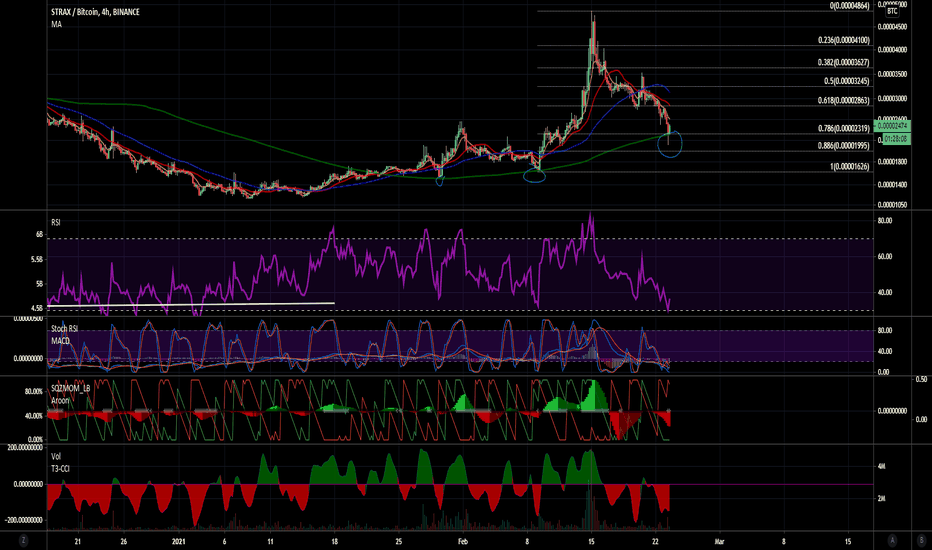The width and height of the screenshot is (932, 550).
Task: Click the circular A auto-scale icon
Action: (x=892, y=540)
